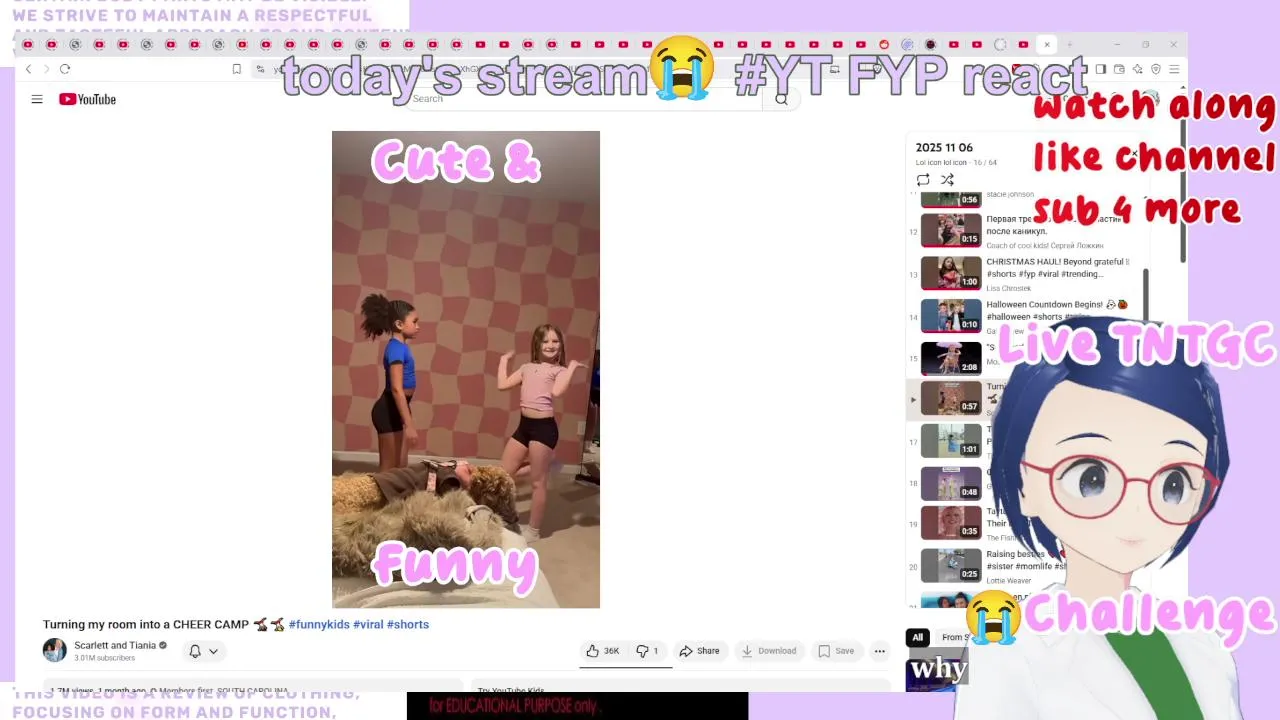The height and width of the screenshot is (720, 1280).
Task: Toggle the notification bell for the channel
Action: click(x=195, y=651)
